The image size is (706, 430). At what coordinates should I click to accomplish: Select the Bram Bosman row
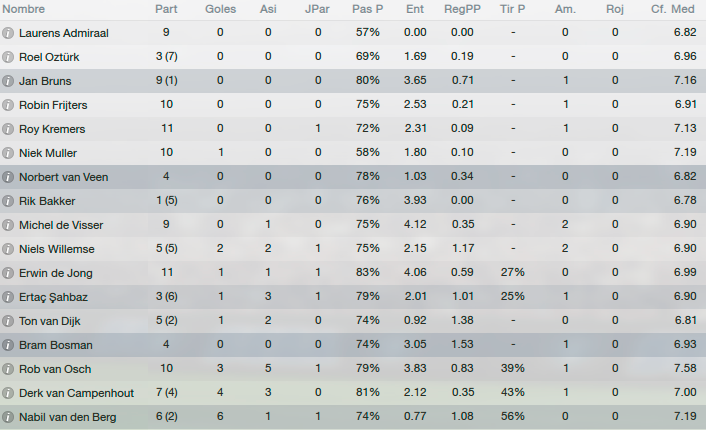click(353, 345)
